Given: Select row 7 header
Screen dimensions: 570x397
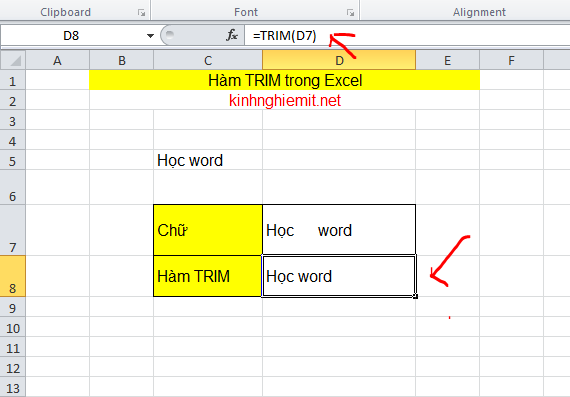Looking at the screenshot, I should 13,230.
